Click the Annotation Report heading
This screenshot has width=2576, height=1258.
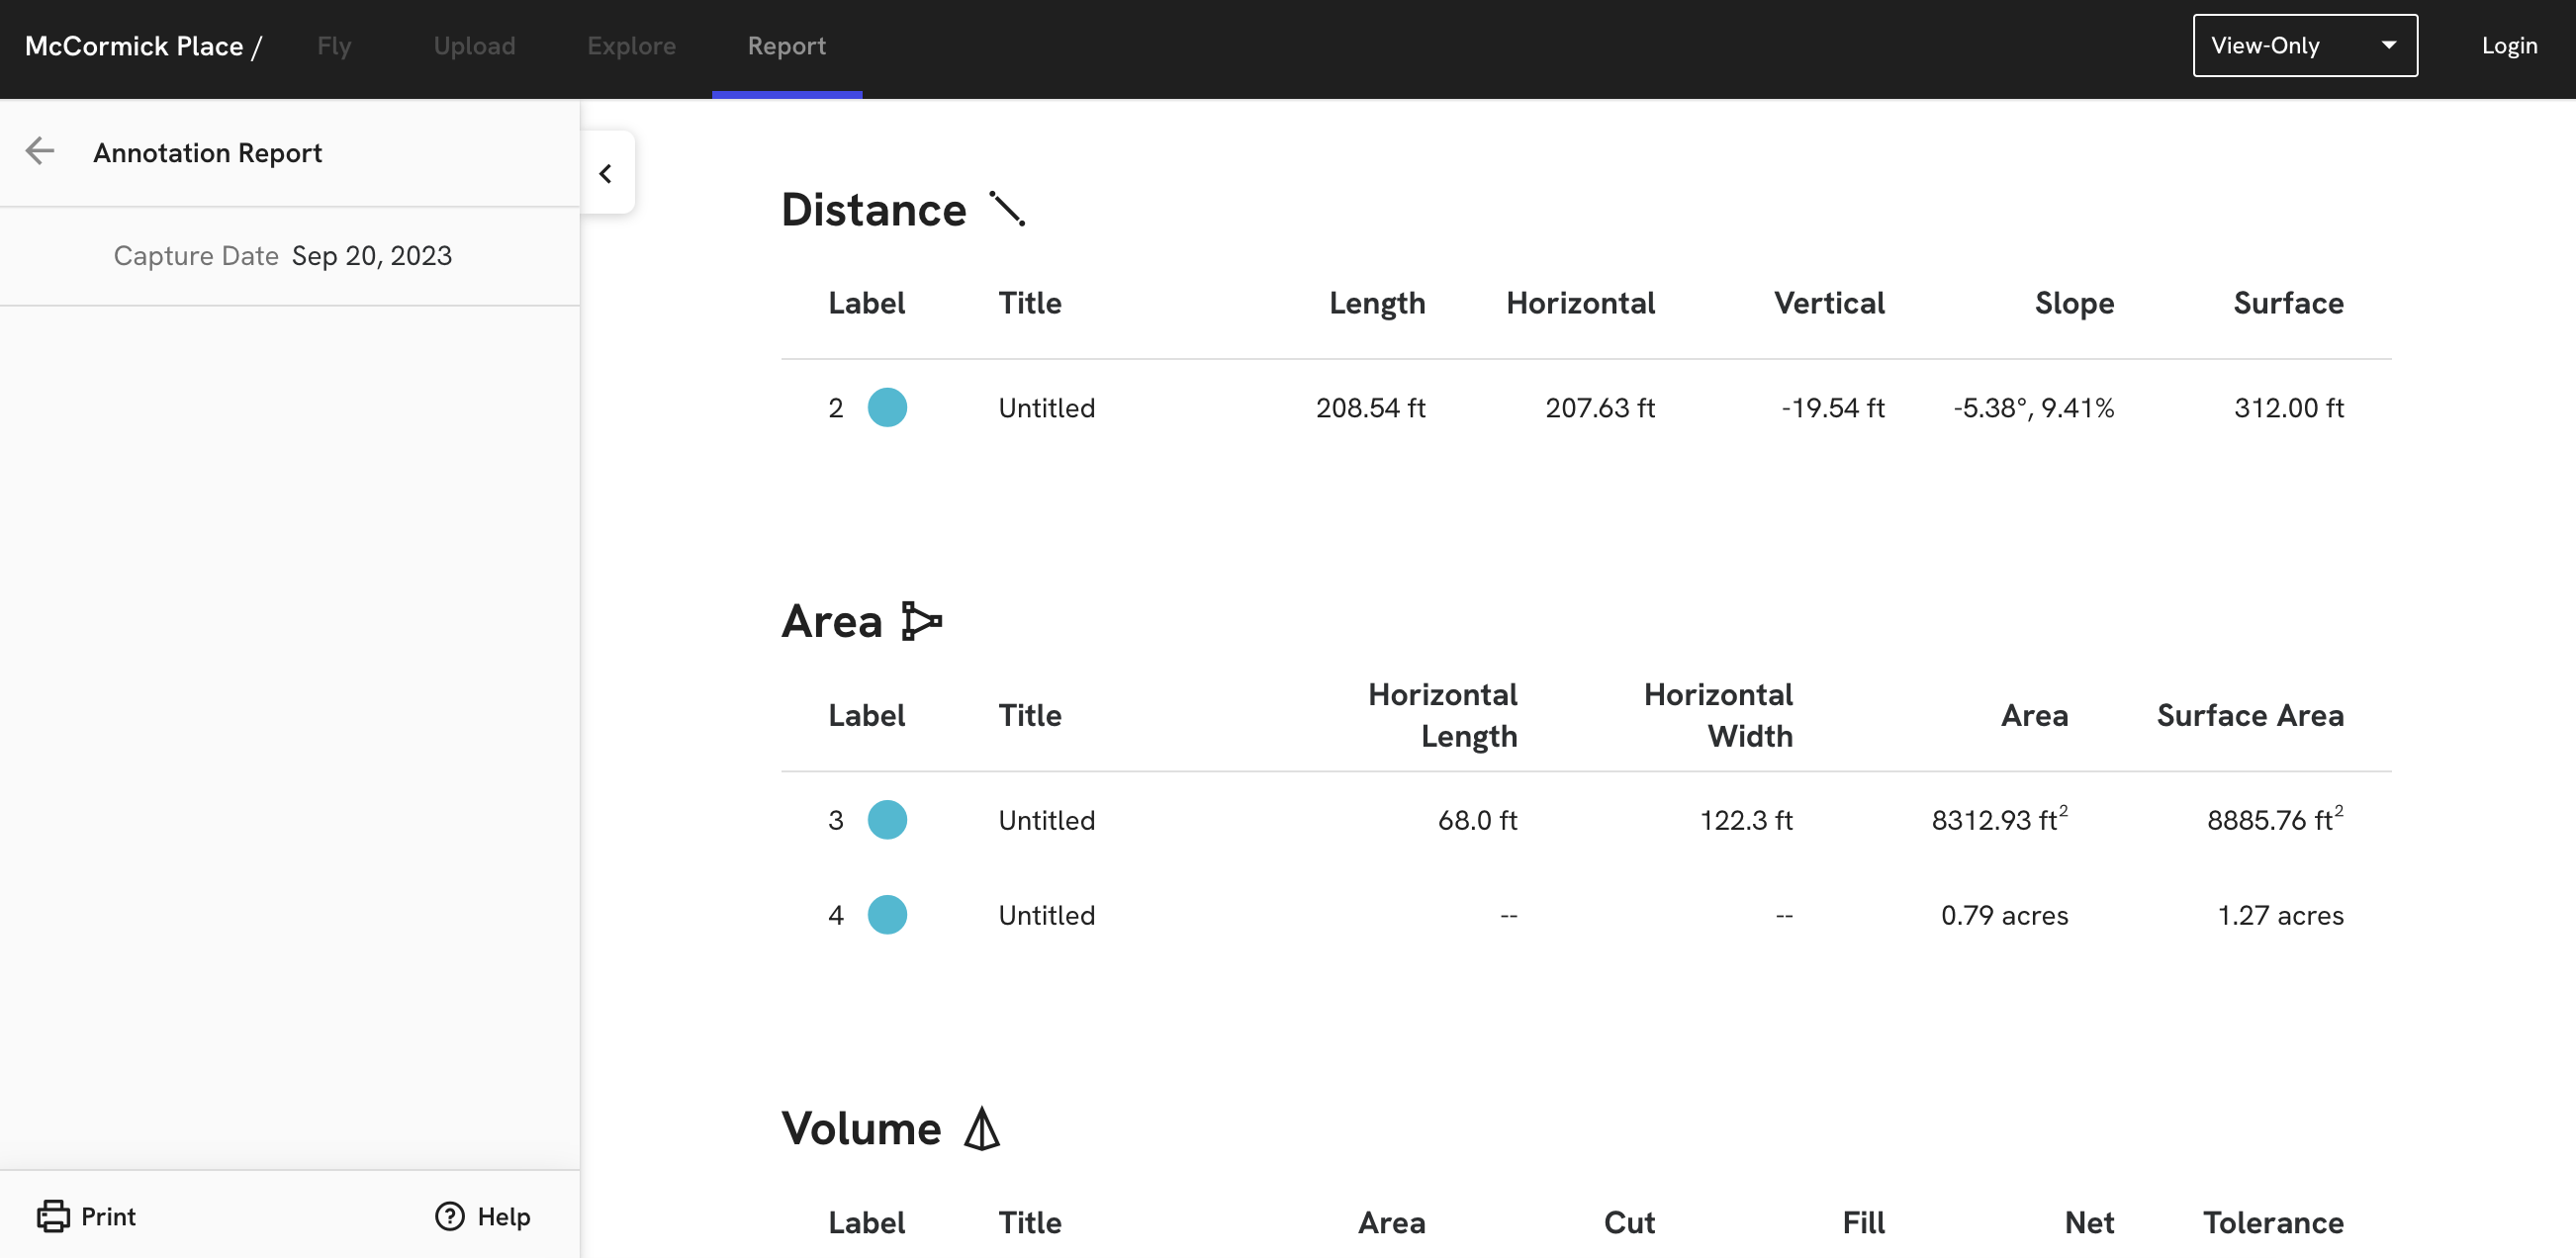click(x=208, y=153)
